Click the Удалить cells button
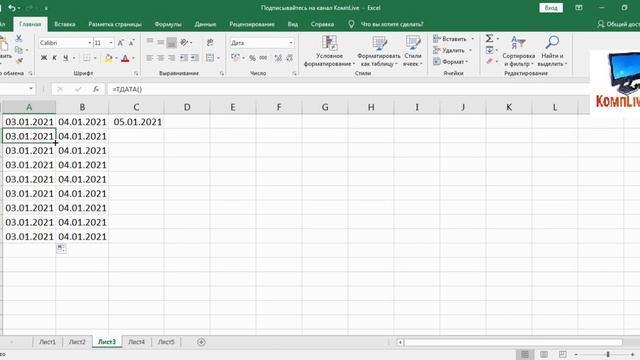 pyautogui.click(x=453, y=50)
